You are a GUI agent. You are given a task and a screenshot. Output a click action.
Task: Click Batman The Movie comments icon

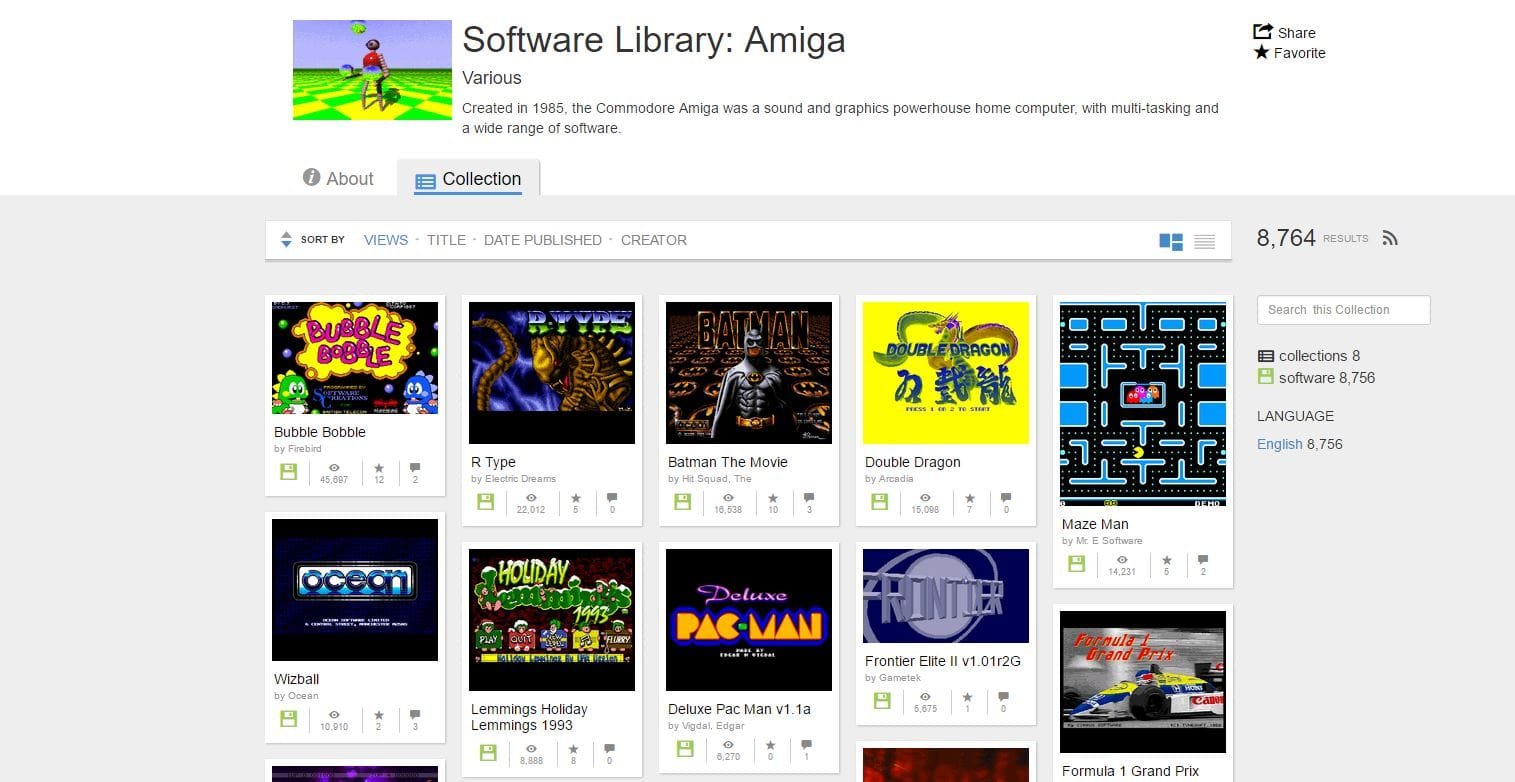click(809, 497)
